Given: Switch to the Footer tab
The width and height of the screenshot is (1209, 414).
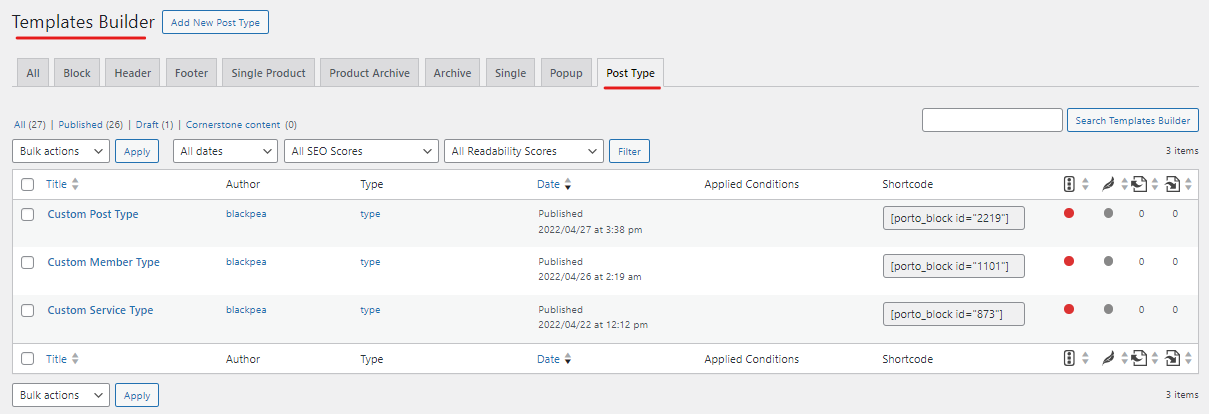Looking at the screenshot, I should coord(191,73).
